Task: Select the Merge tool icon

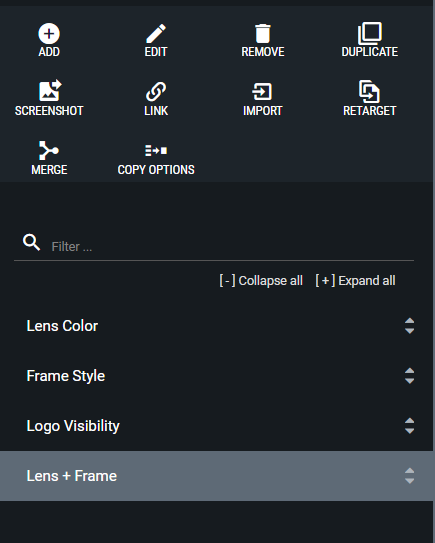Action: pos(49,150)
